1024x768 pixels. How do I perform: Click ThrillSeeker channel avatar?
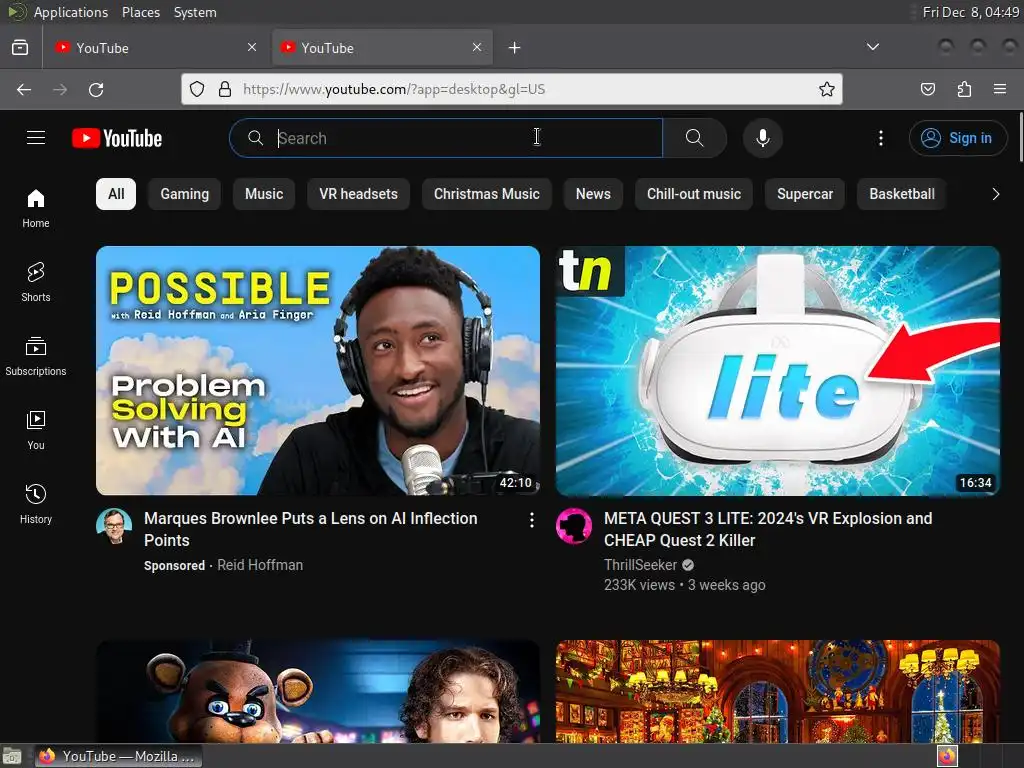[x=574, y=526]
